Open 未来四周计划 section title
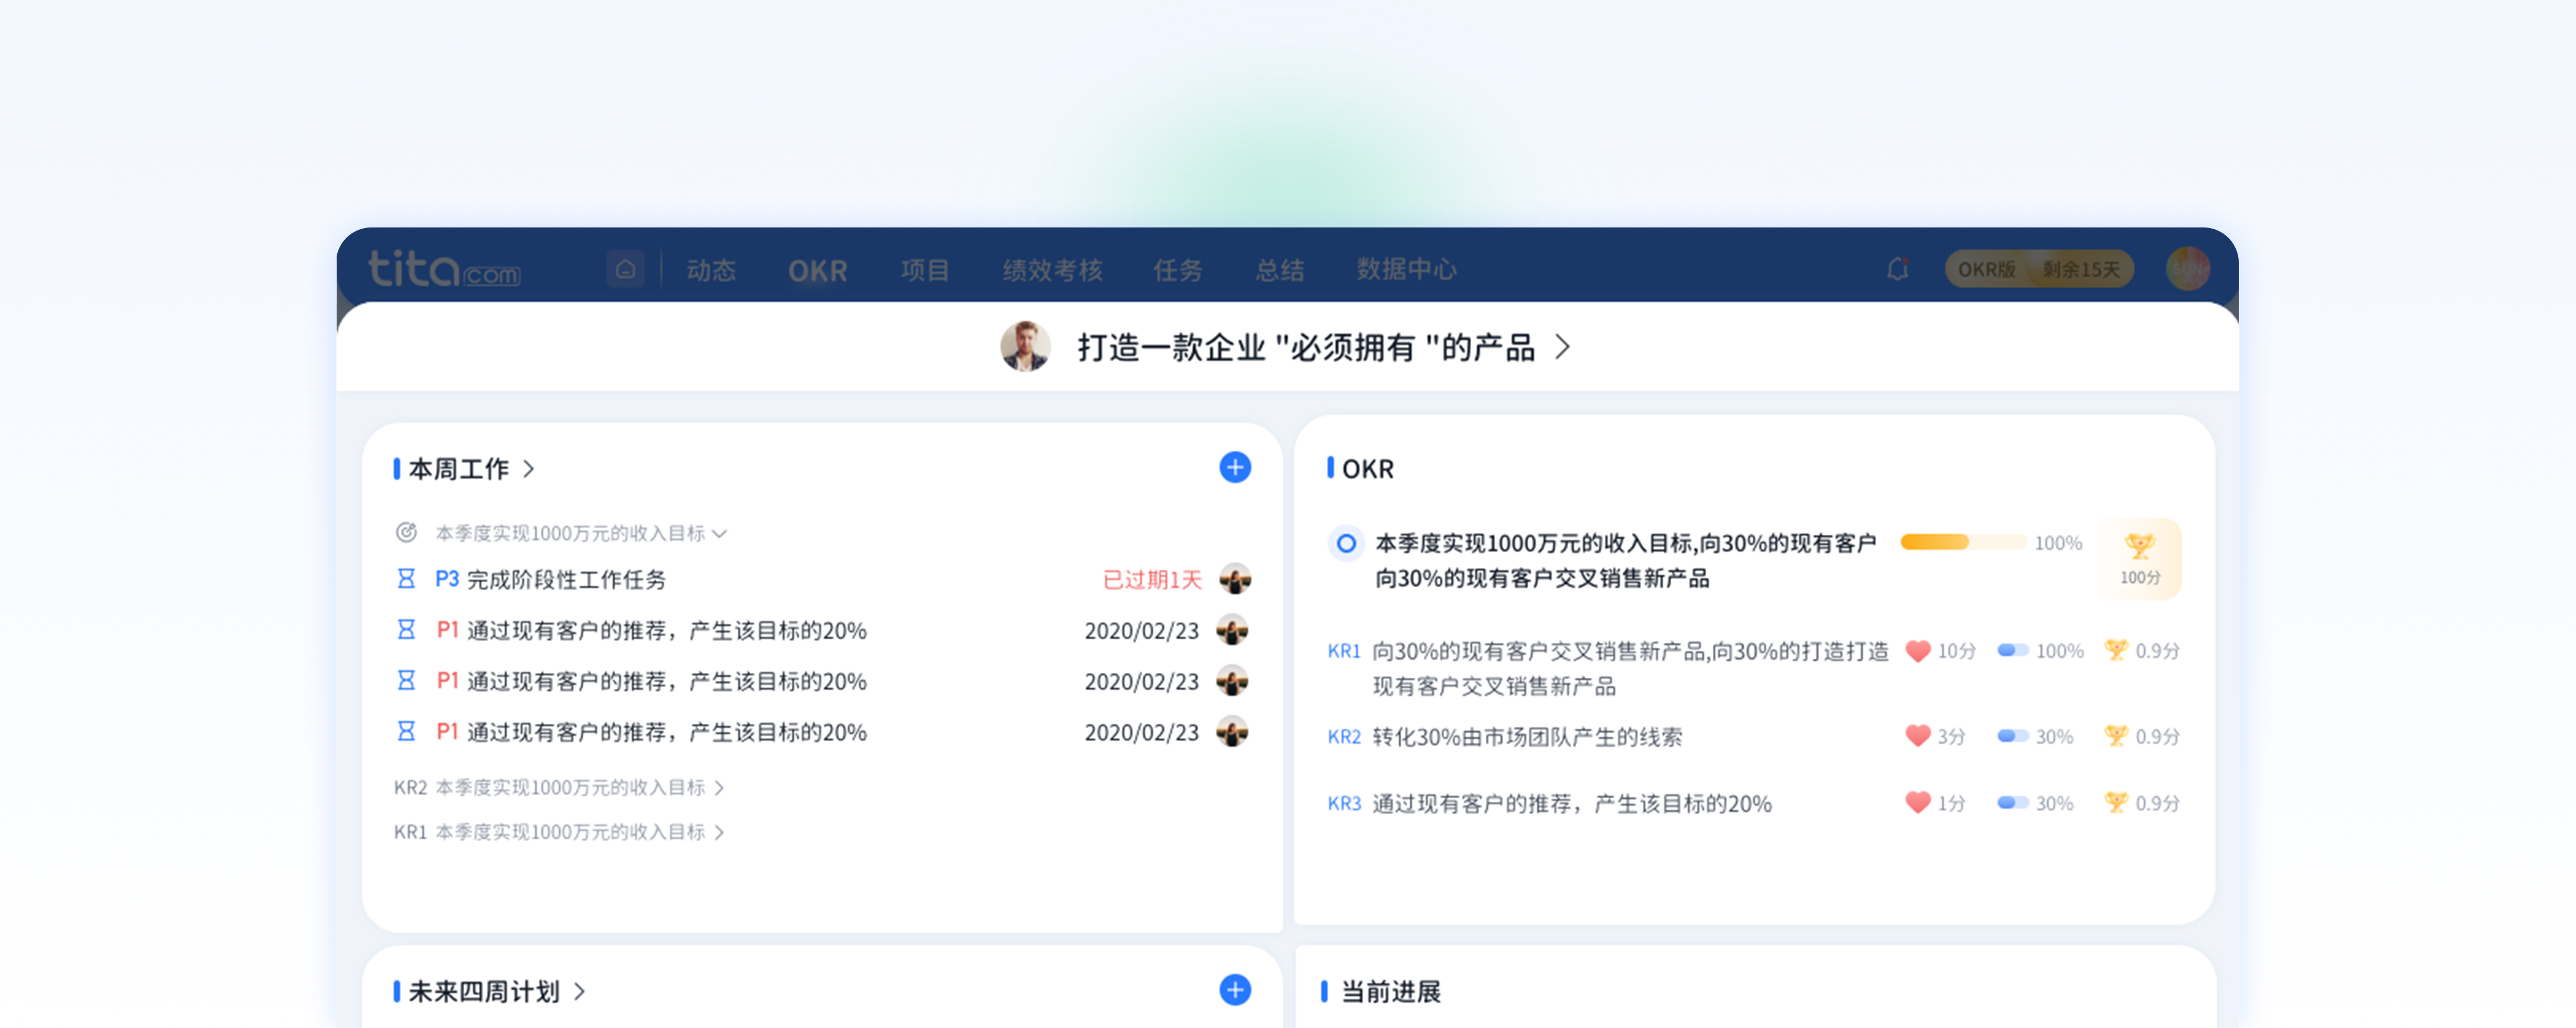Viewport: 2576px width, 1028px height. tap(484, 991)
